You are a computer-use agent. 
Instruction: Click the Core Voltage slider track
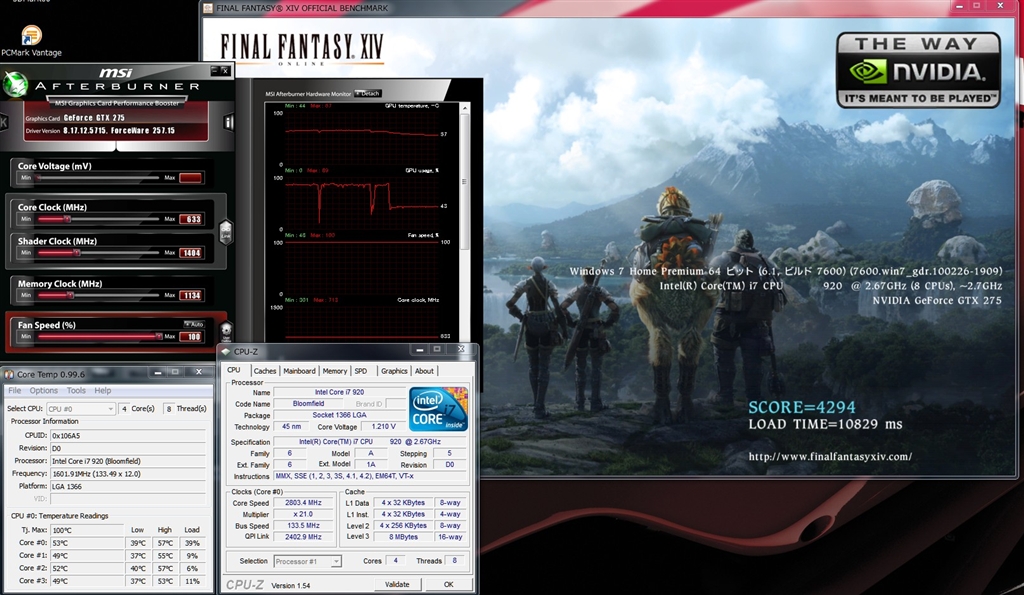point(98,178)
